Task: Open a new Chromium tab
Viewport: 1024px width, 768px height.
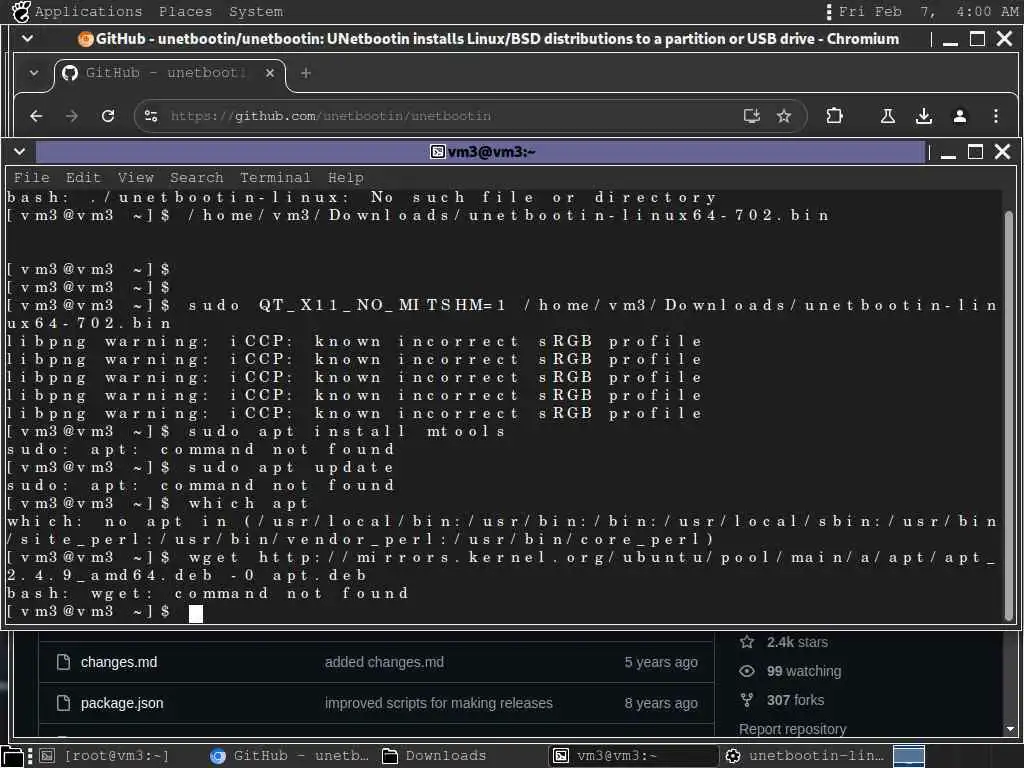Action: (306, 73)
